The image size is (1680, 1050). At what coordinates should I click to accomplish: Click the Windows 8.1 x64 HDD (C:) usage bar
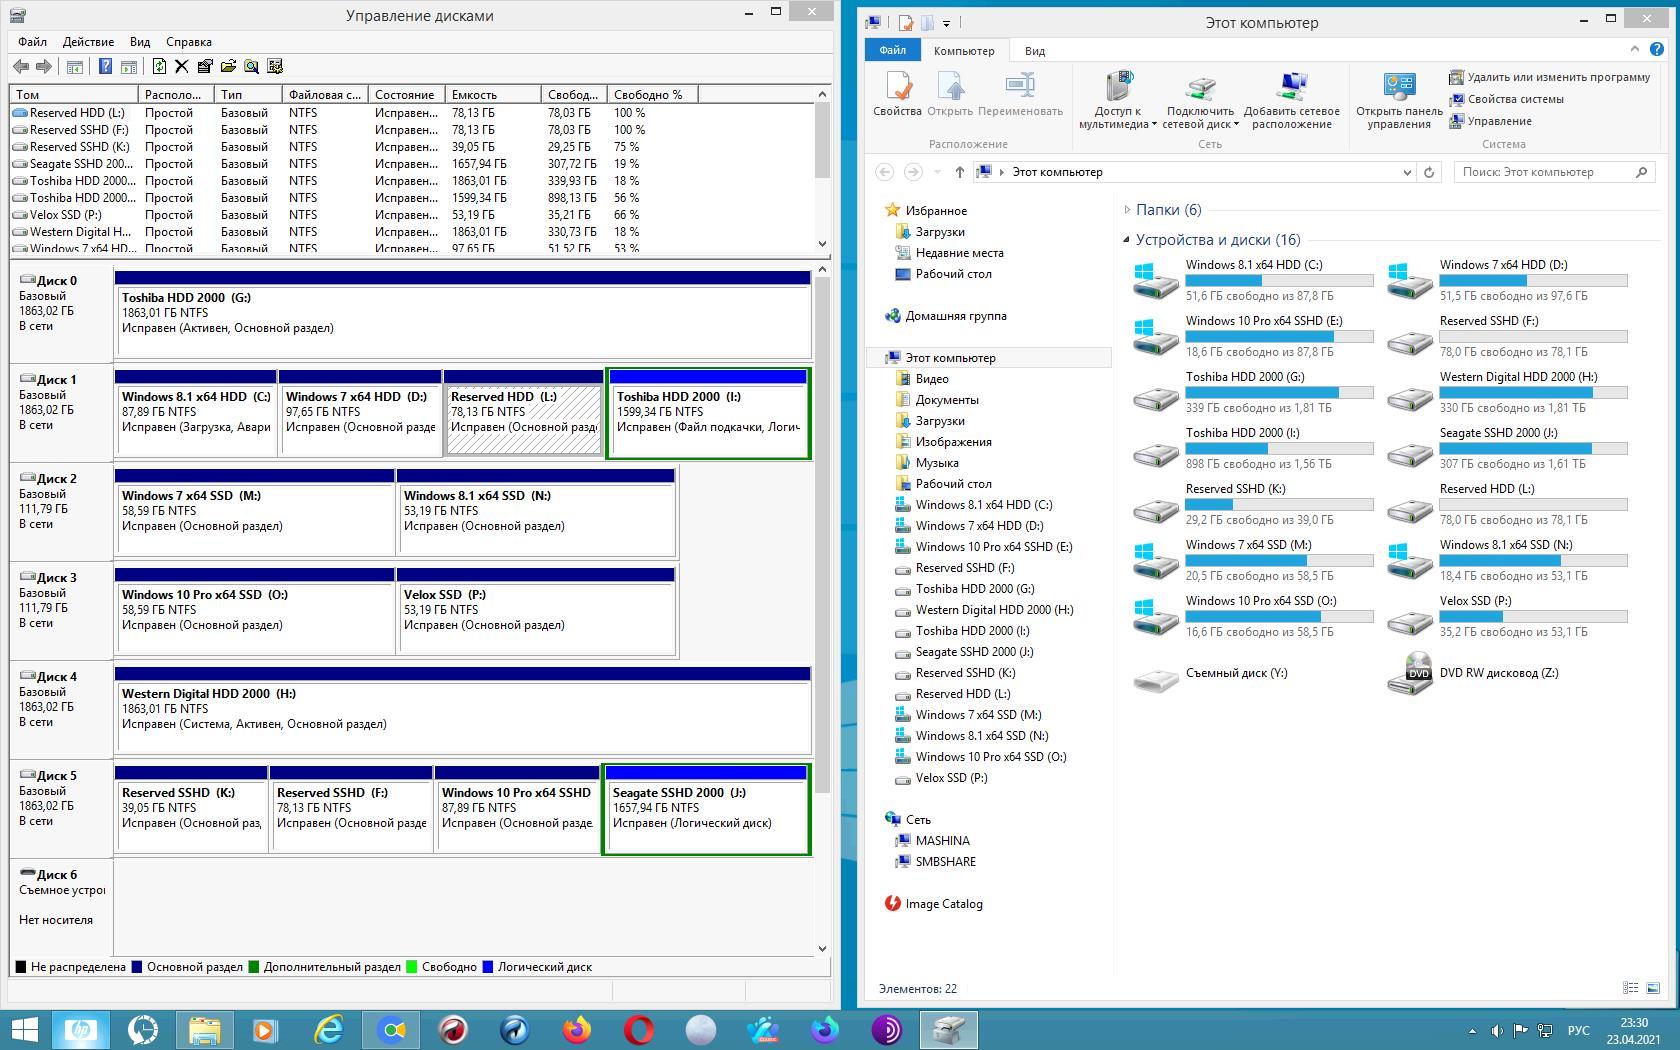[x=1279, y=281]
